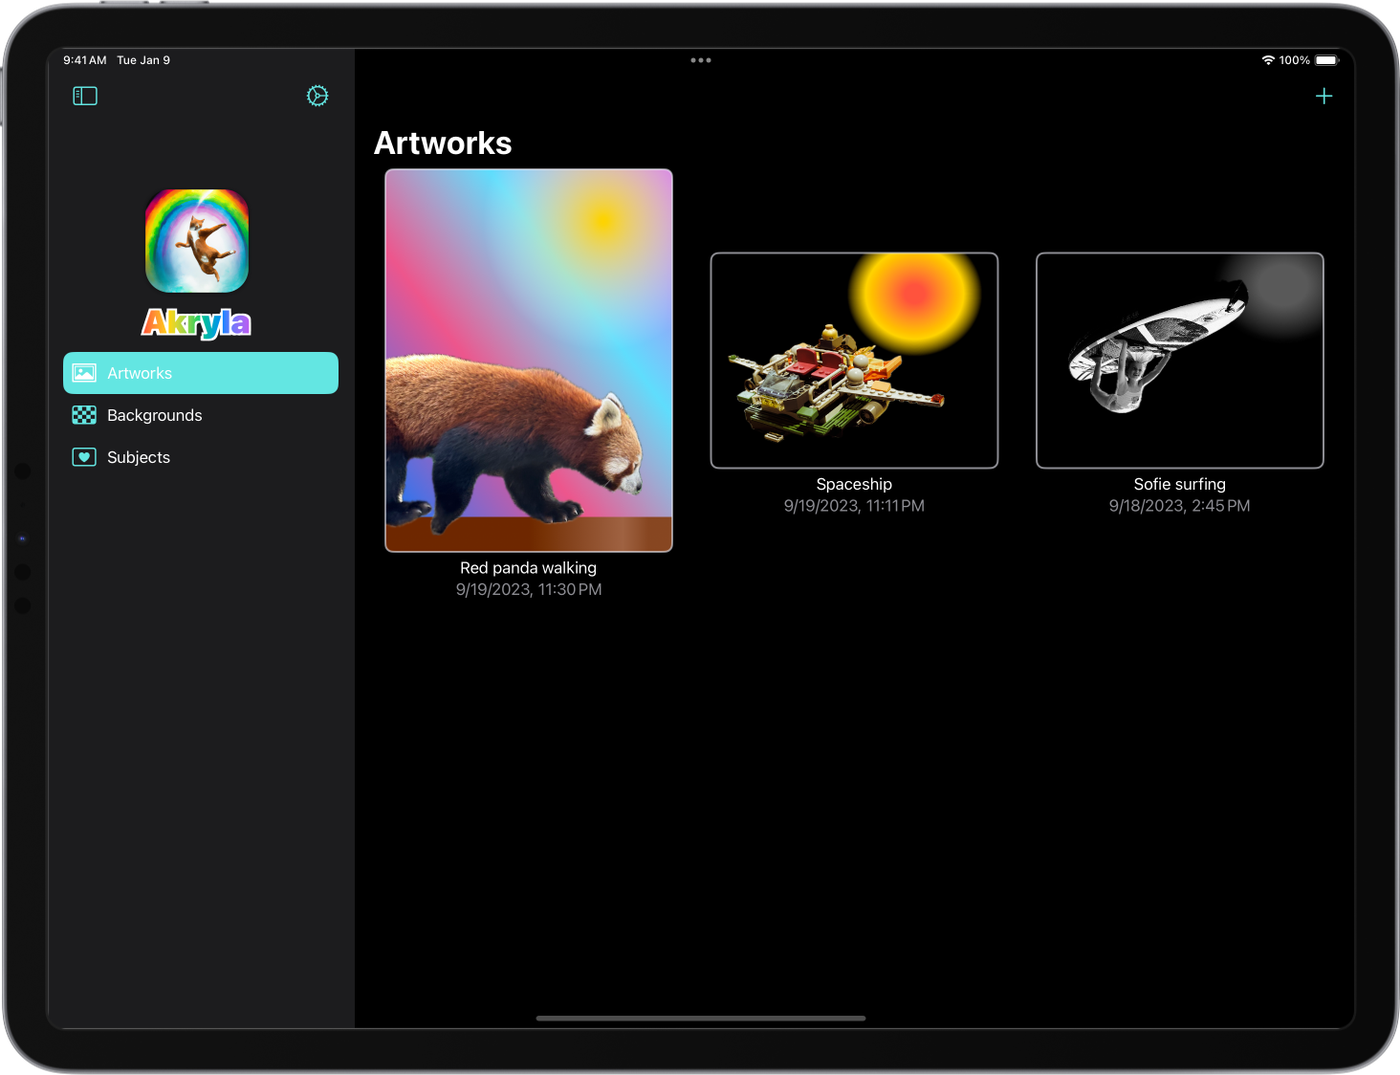Open the Red panda walking artwork thumbnail
The width and height of the screenshot is (1400, 1075).
coord(528,360)
